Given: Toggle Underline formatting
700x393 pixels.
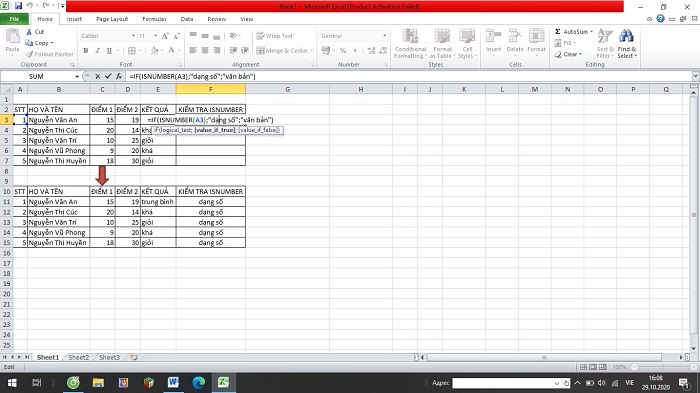Looking at the screenshot, I should pos(109,50).
